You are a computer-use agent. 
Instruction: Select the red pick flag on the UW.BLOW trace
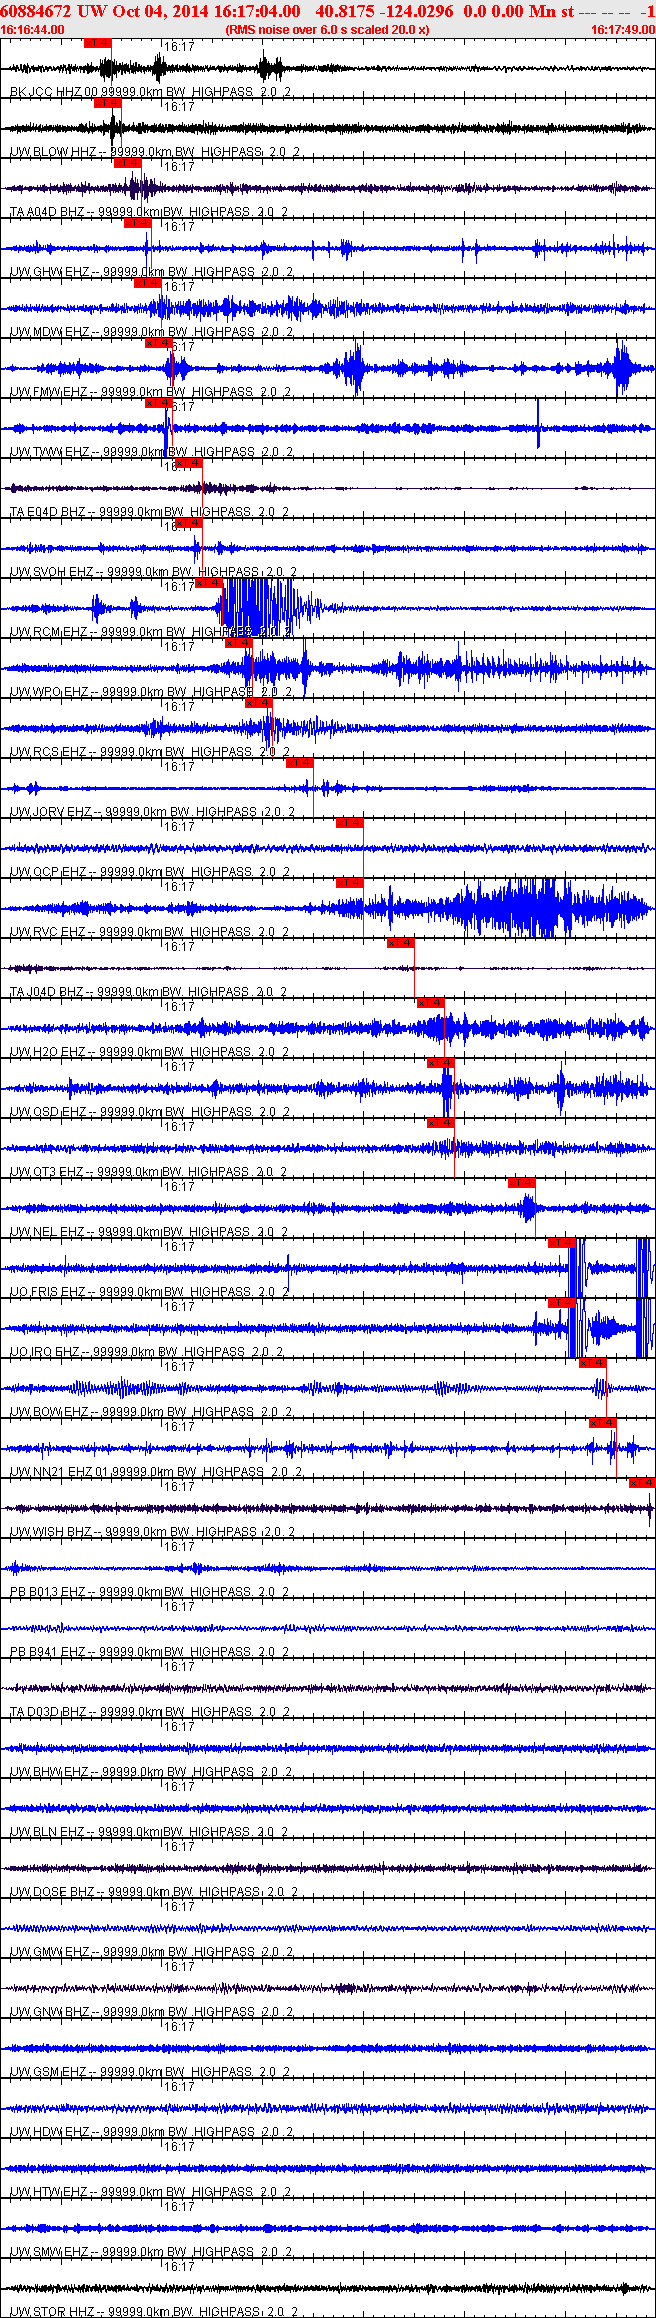(107, 103)
